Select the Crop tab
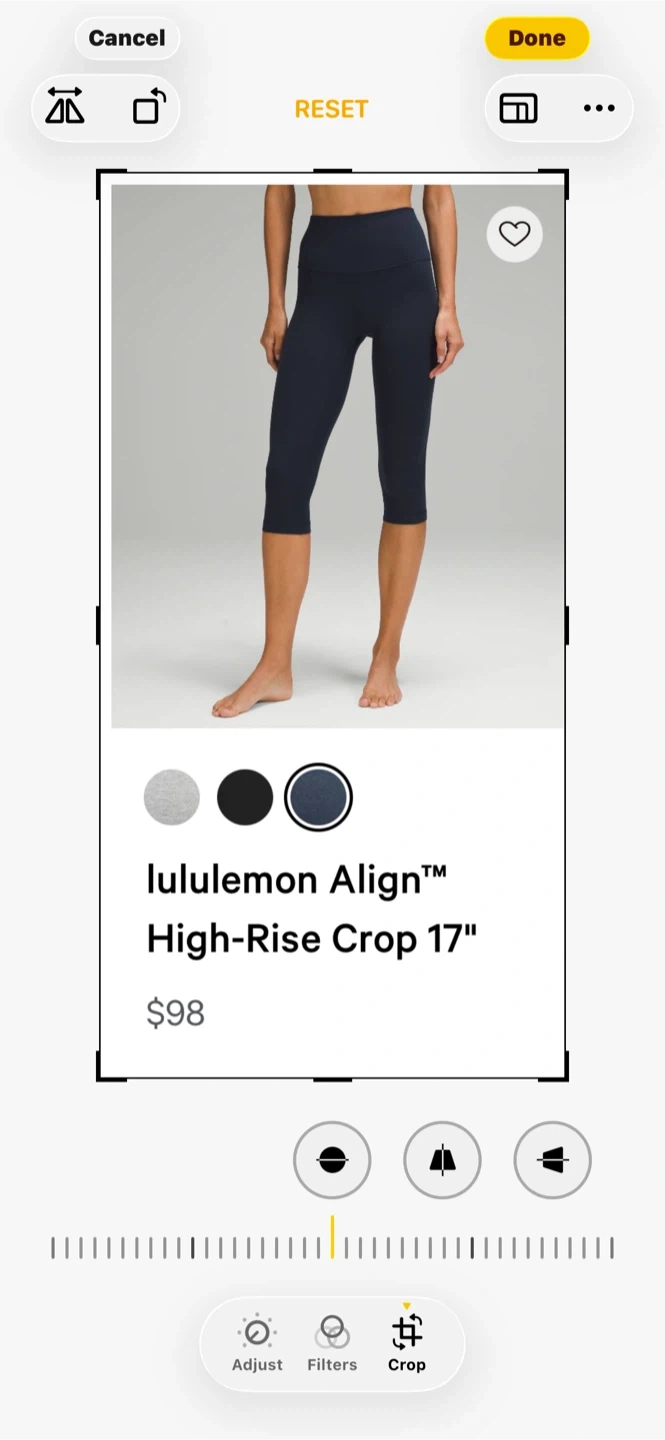The image size is (665, 1440). pos(407,1343)
